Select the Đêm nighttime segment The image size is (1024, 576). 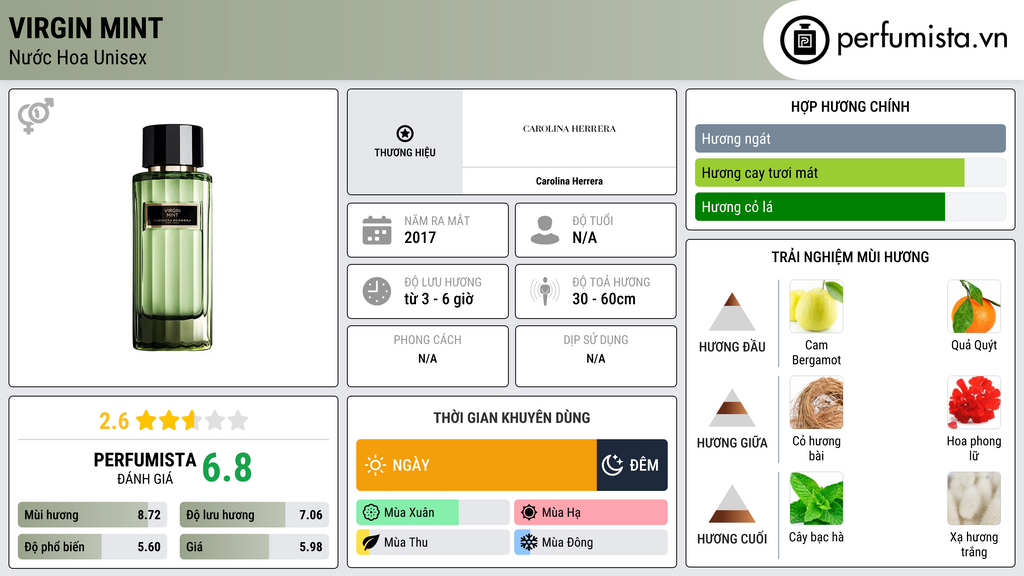click(x=632, y=465)
